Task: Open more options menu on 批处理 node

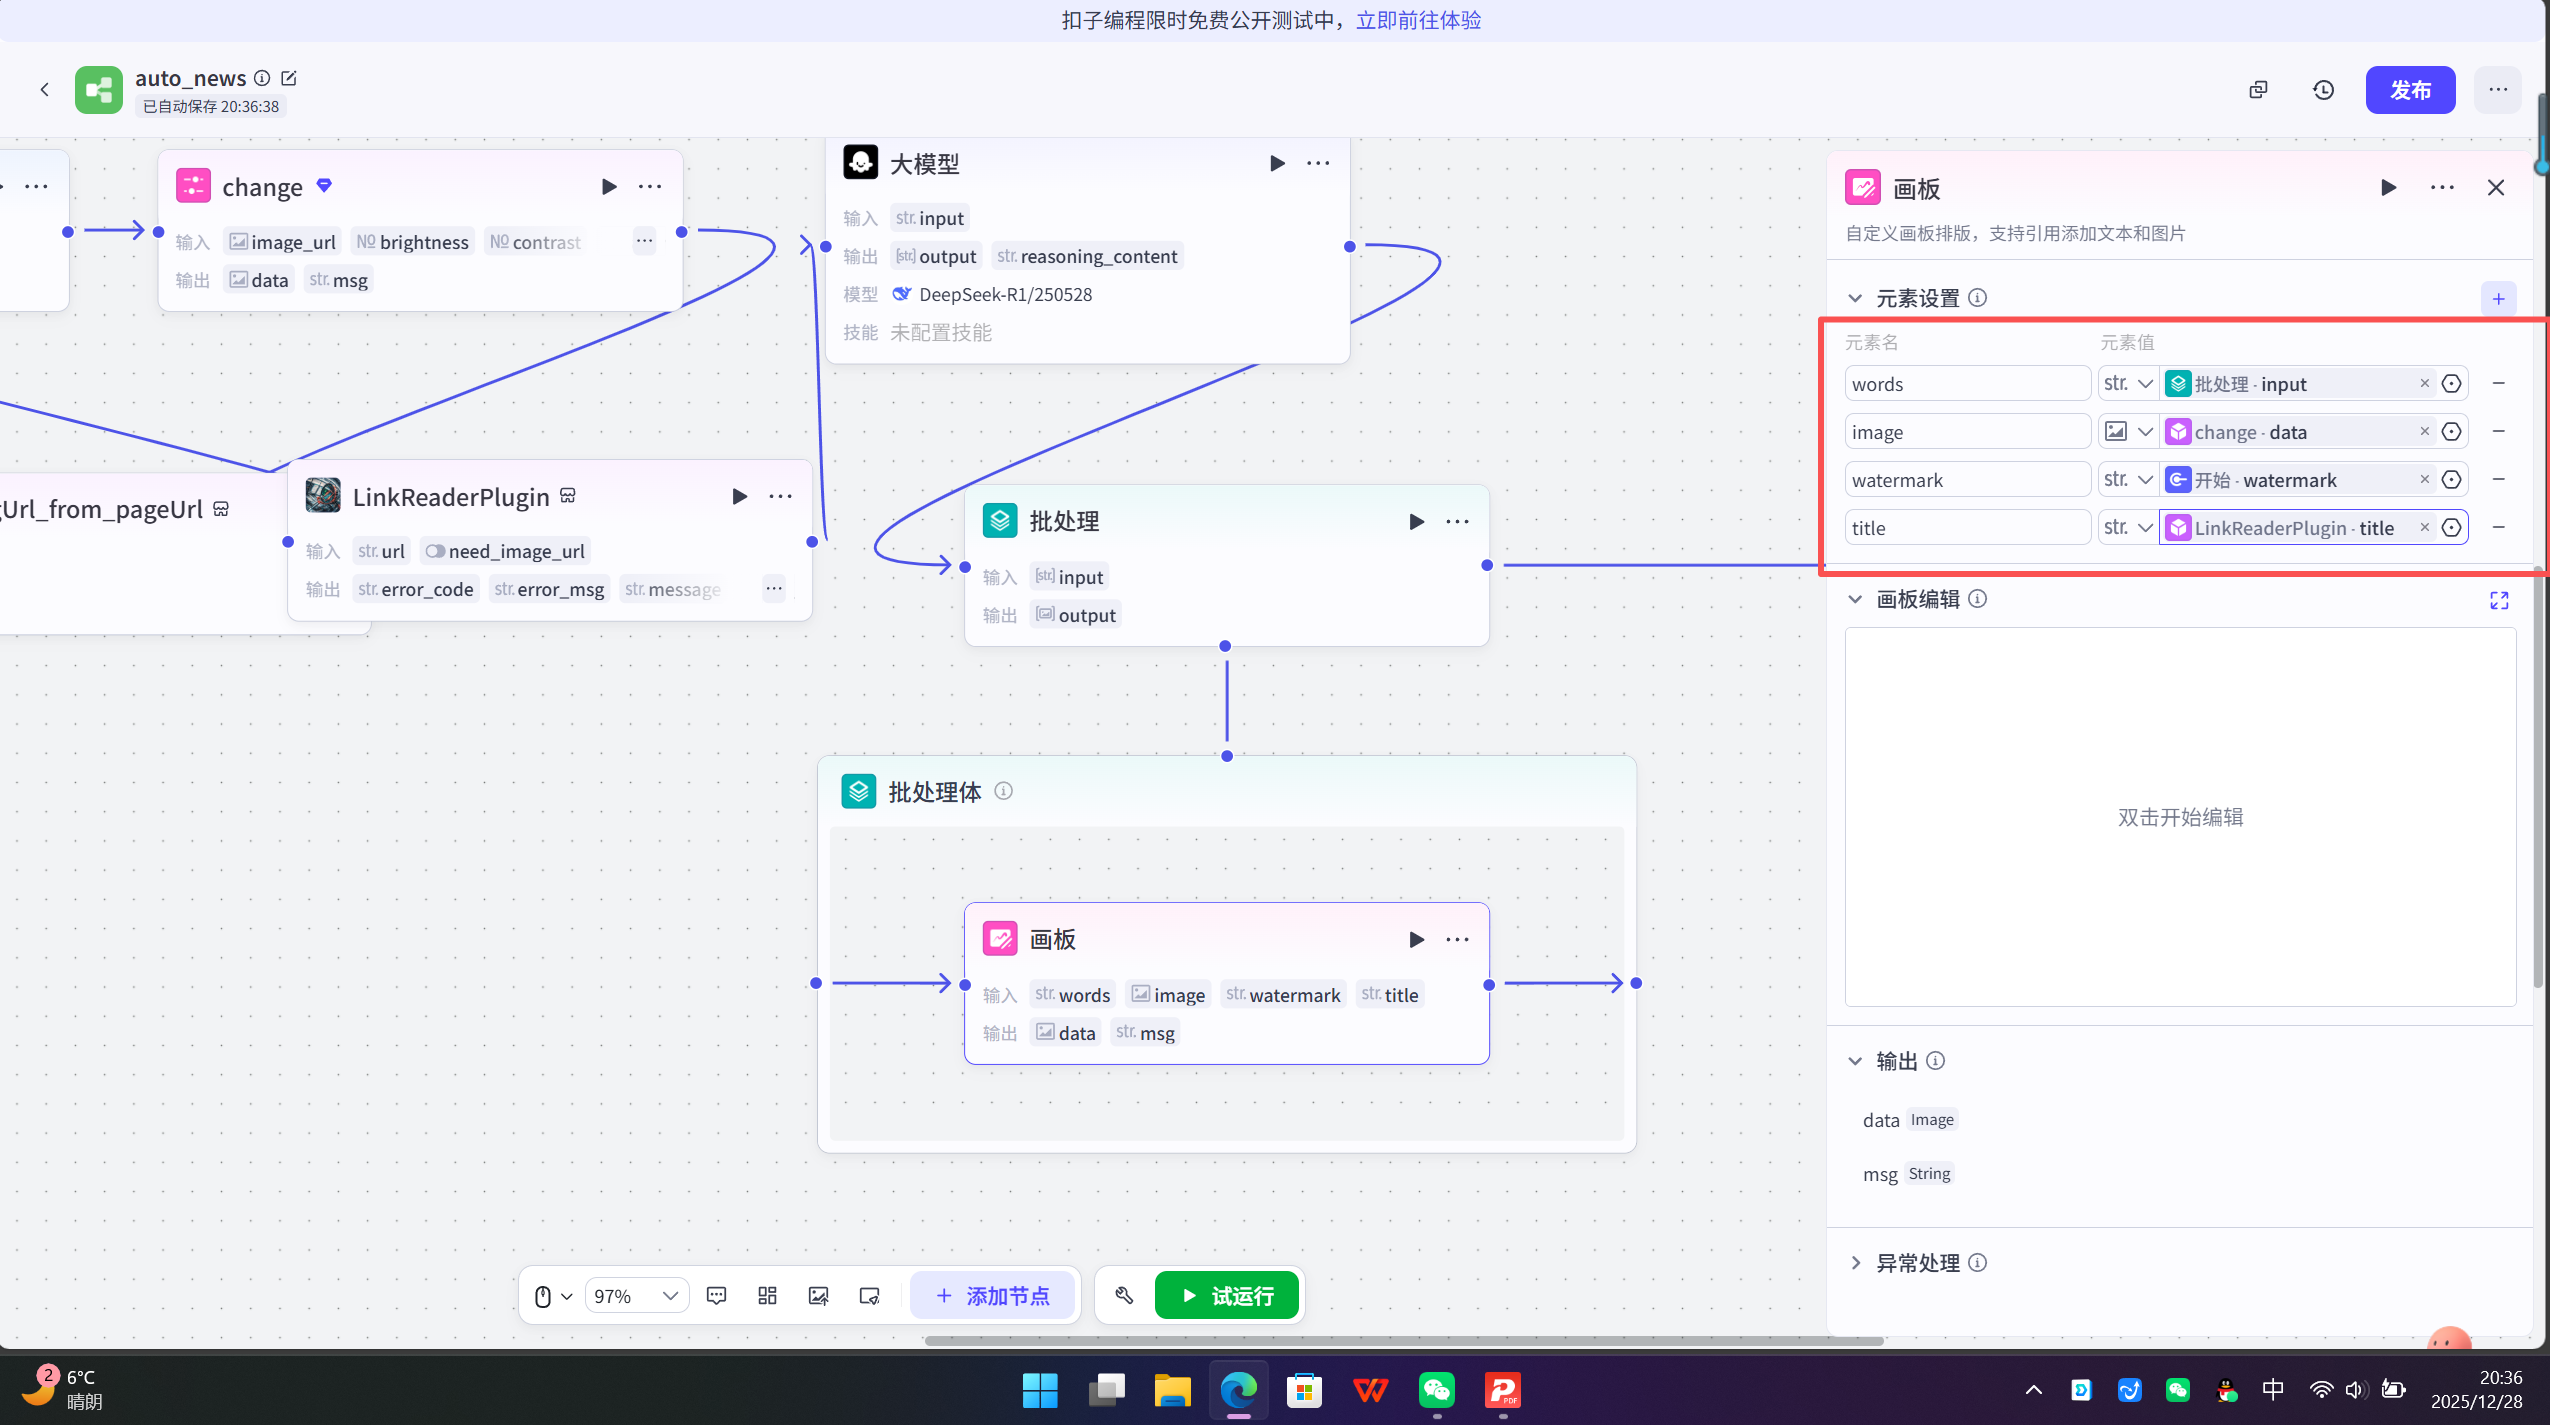Action: point(1457,521)
